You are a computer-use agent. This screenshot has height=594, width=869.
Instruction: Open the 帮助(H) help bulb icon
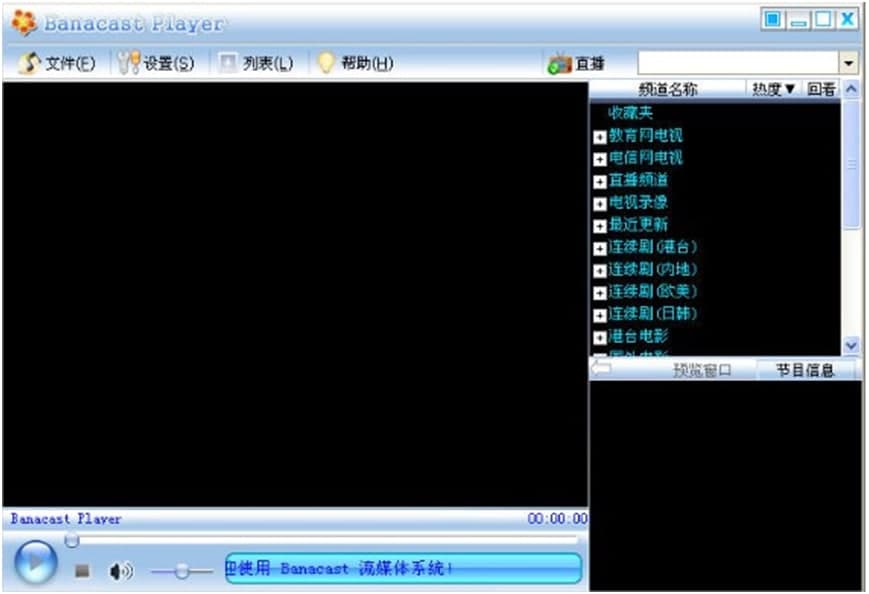[325, 60]
